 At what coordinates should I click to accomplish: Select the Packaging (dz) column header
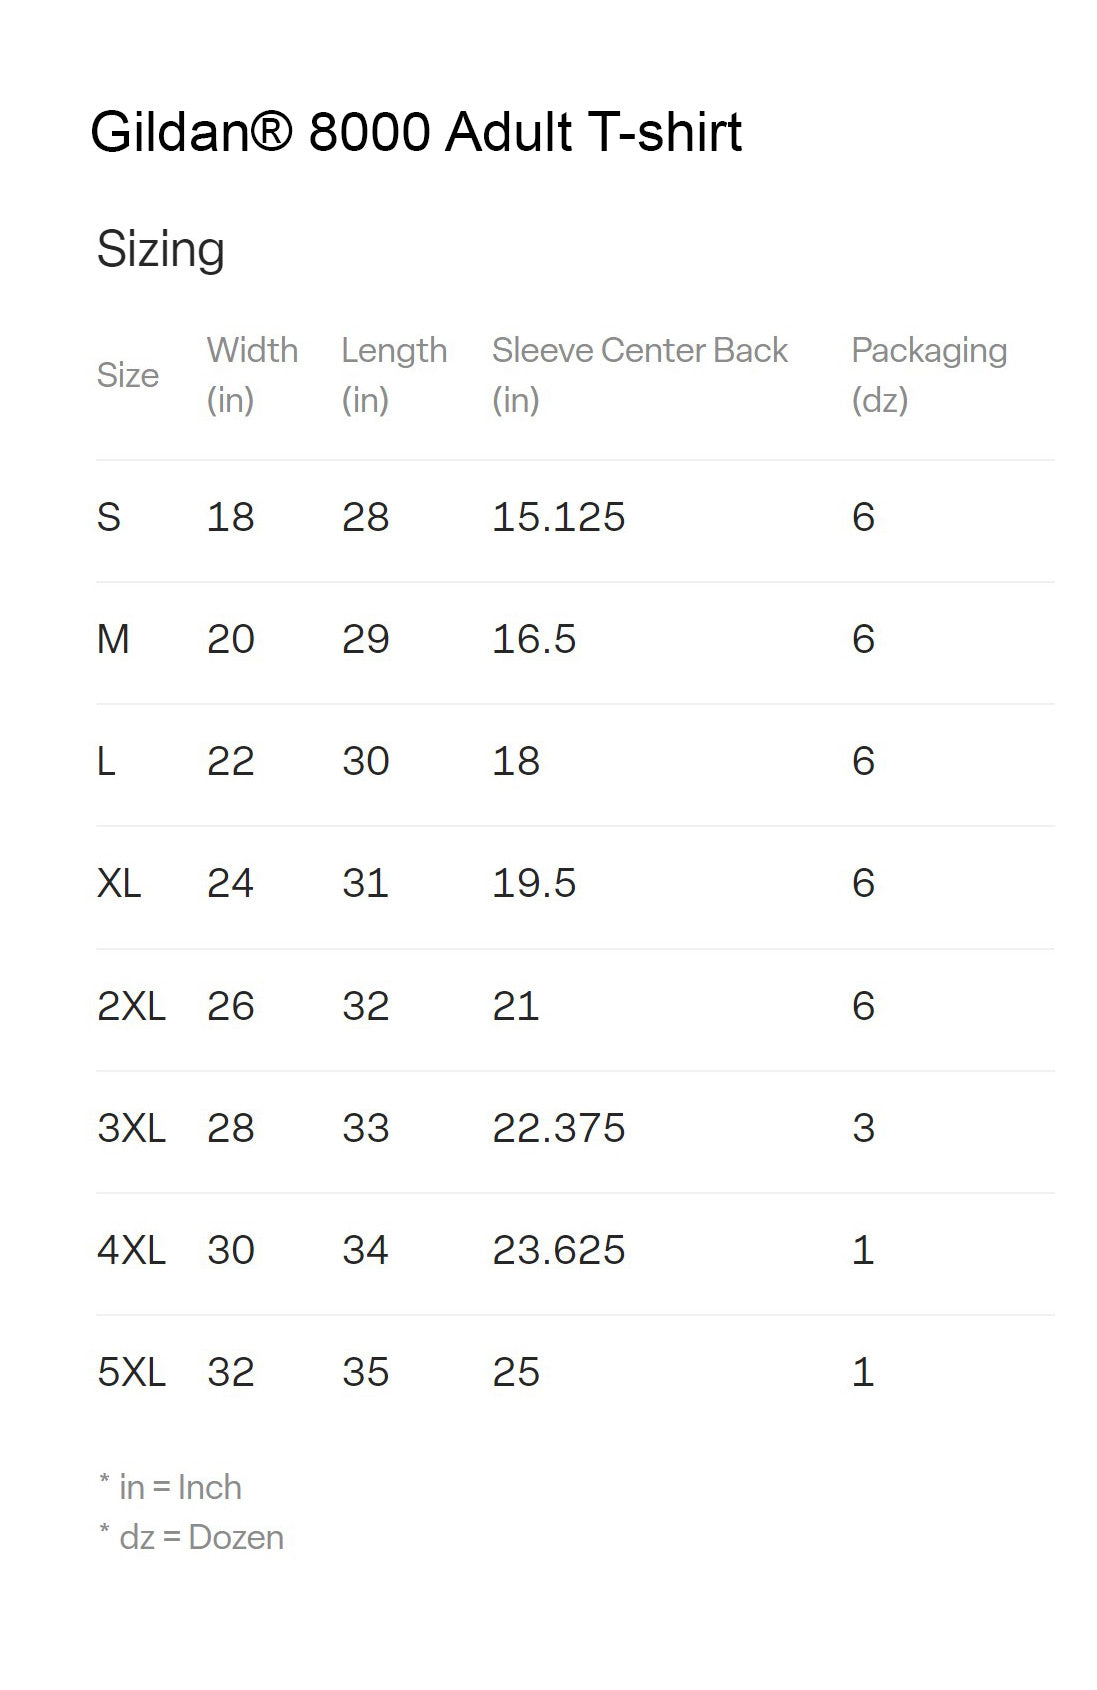click(928, 374)
